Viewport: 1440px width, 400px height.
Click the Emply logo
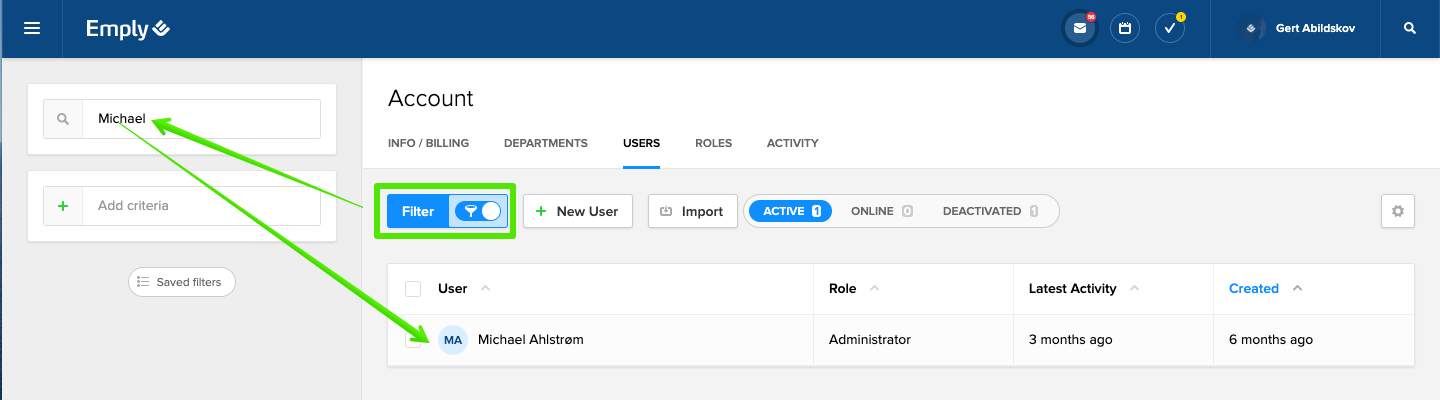coord(128,29)
